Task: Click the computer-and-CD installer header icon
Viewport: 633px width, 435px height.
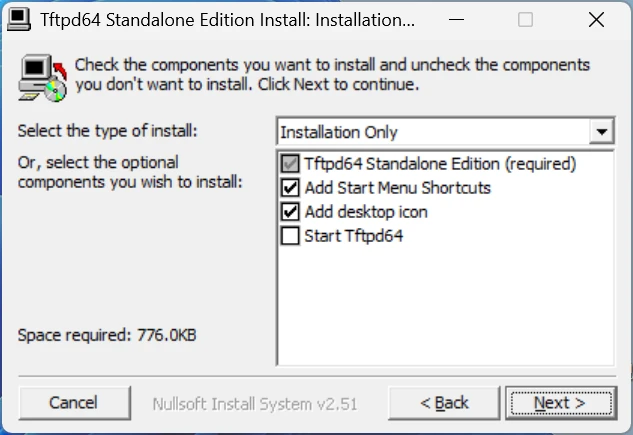Action: [42, 78]
